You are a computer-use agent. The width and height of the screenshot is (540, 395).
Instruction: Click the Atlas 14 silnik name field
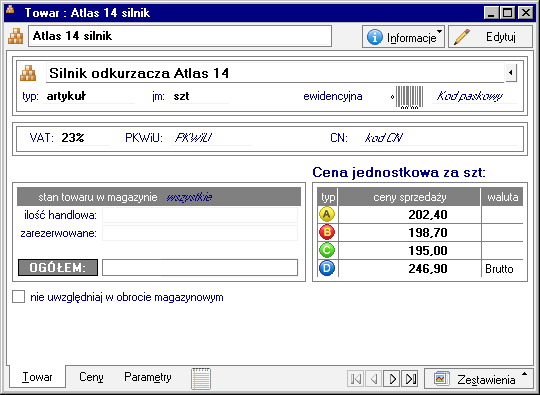point(180,36)
